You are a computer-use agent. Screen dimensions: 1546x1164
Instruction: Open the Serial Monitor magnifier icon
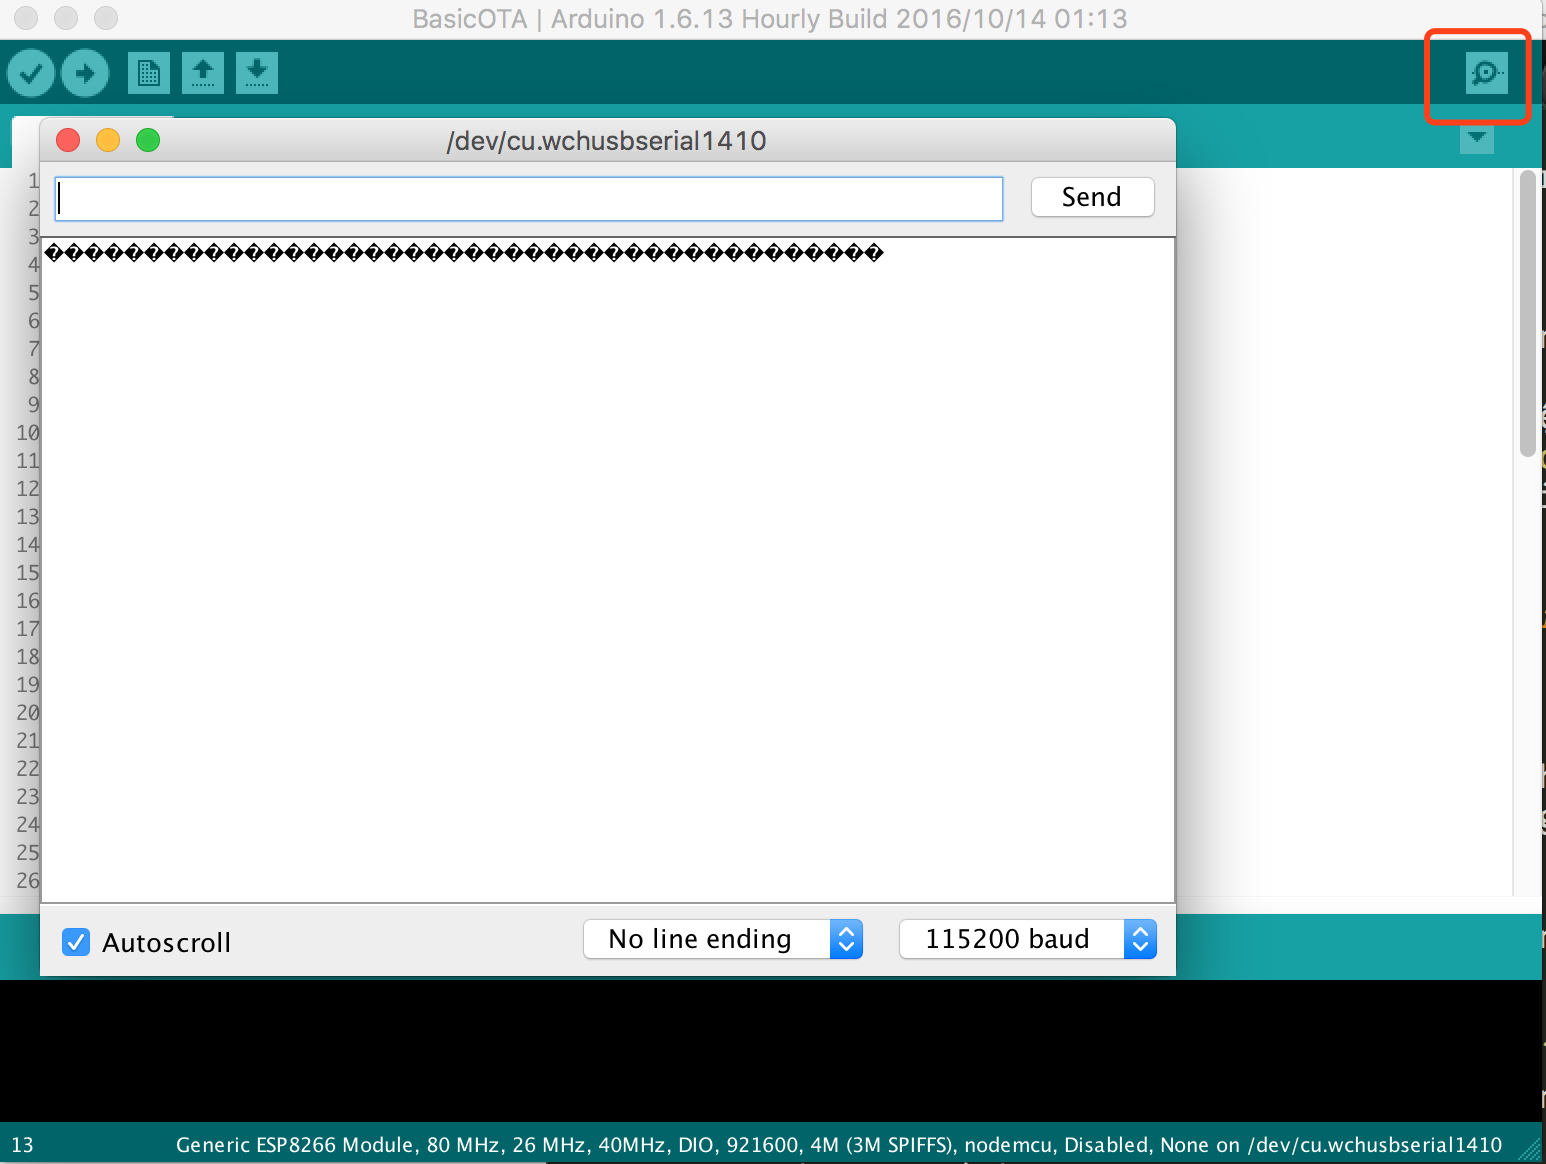[x=1486, y=73]
